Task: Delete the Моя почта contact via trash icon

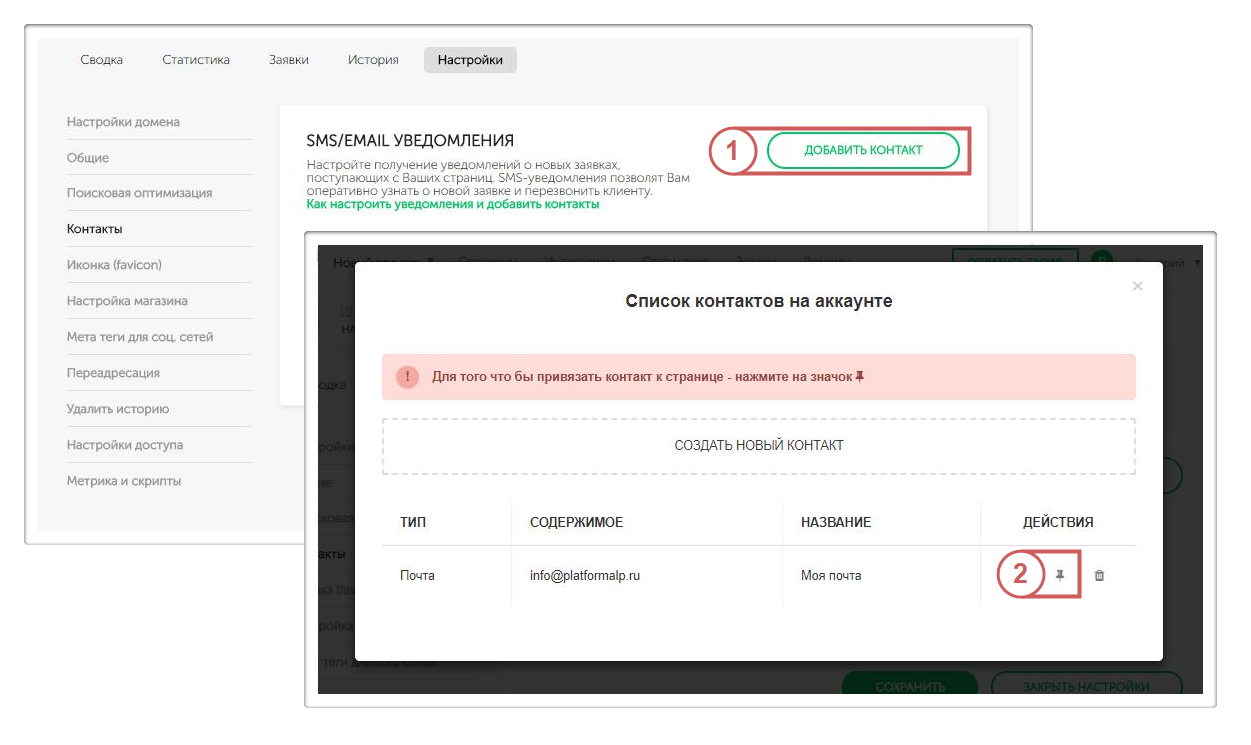Action: 1099,575
